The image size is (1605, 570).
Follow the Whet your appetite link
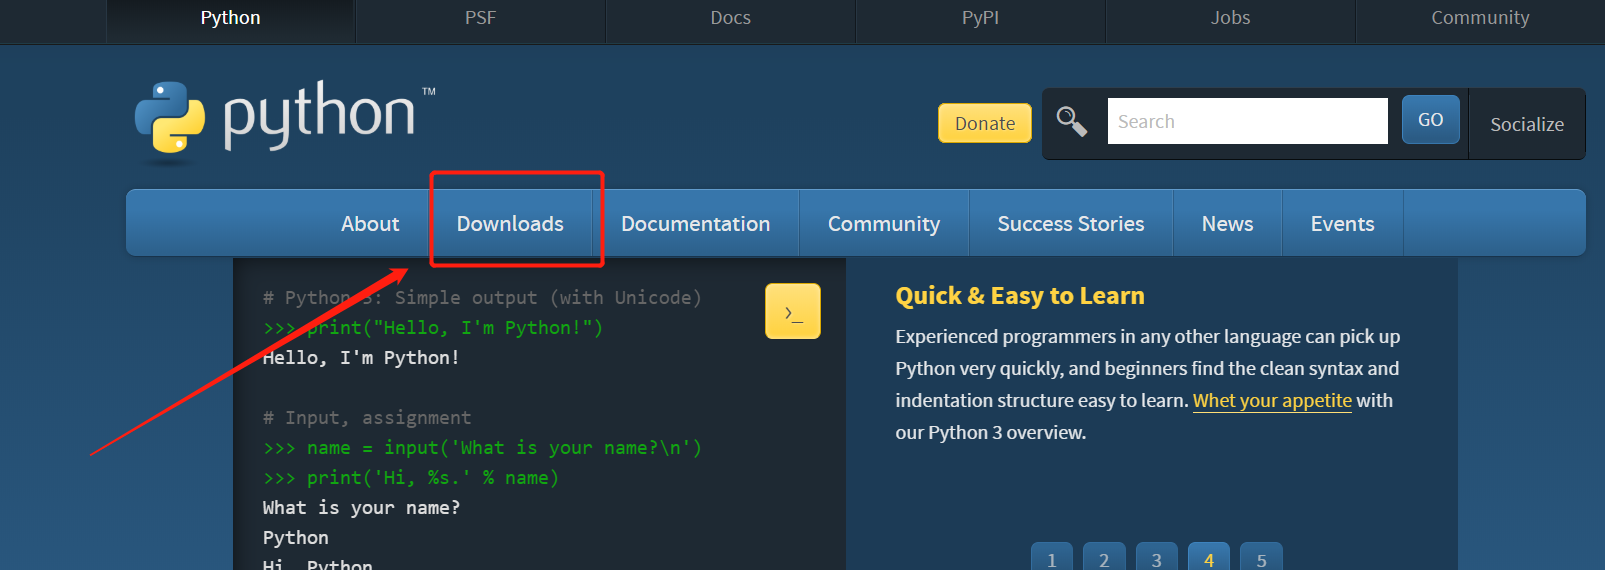pos(1272,401)
